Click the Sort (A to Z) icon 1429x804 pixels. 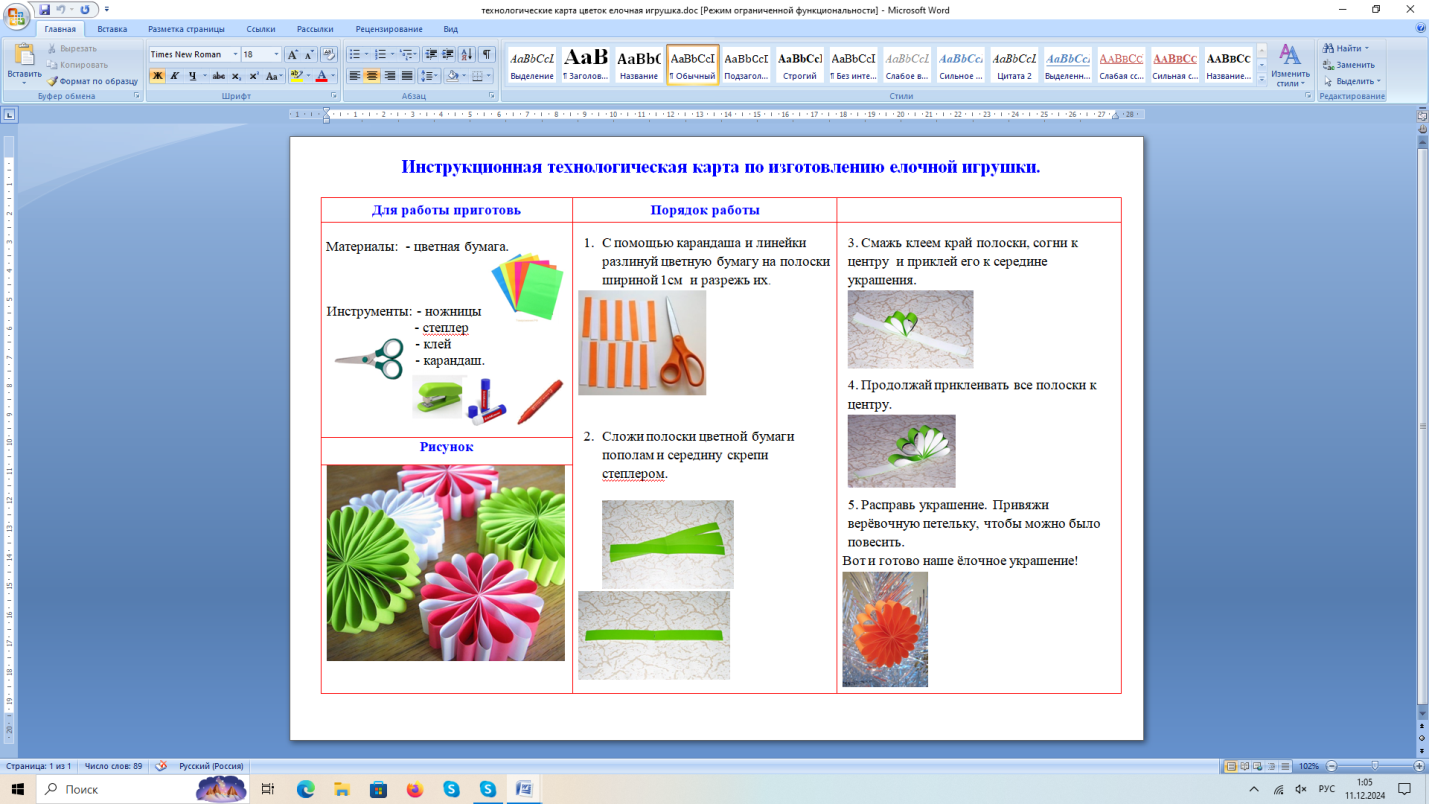pyautogui.click(x=467, y=54)
